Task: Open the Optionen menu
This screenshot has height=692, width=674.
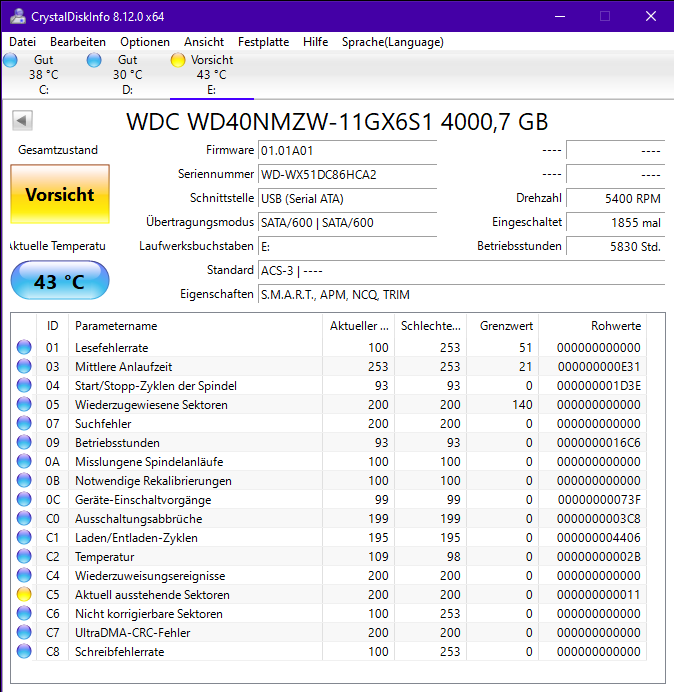Action: click(x=145, y=42)
